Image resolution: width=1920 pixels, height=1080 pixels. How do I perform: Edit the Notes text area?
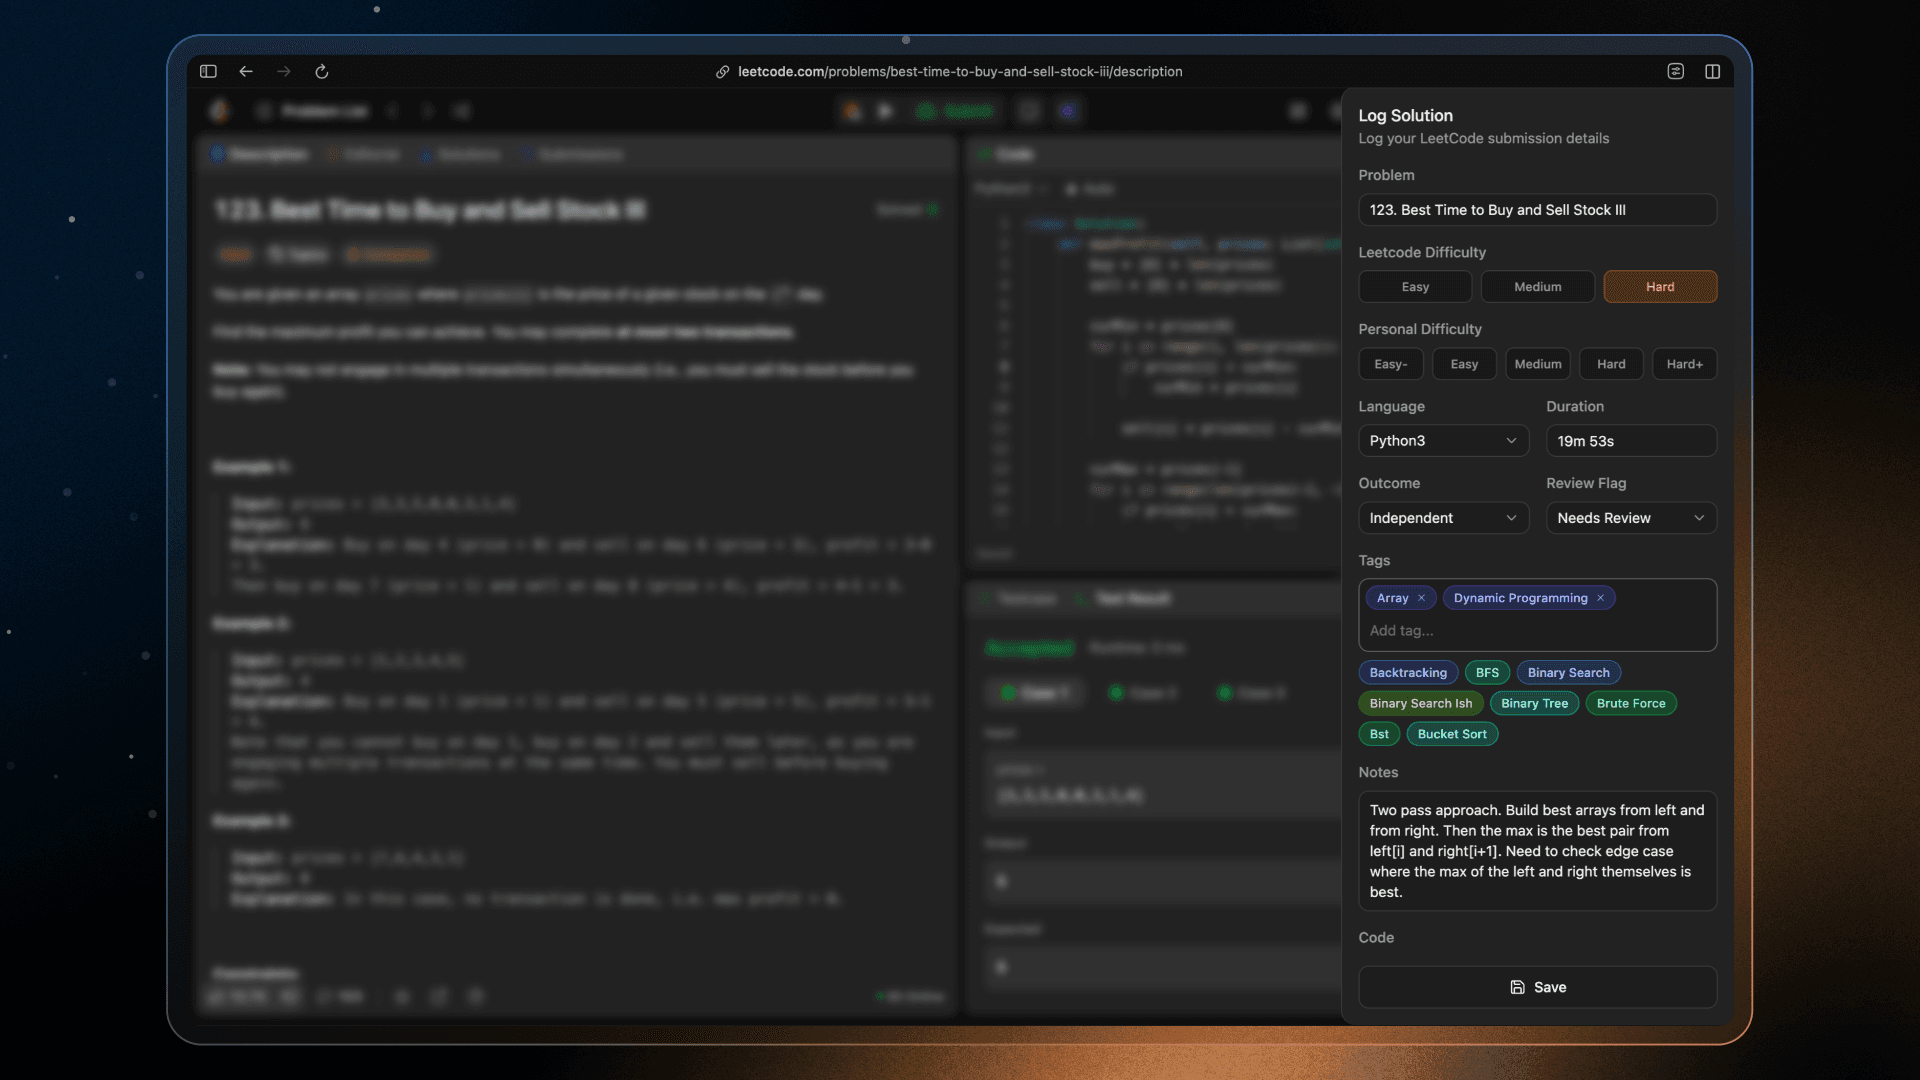coord(1537,851)
